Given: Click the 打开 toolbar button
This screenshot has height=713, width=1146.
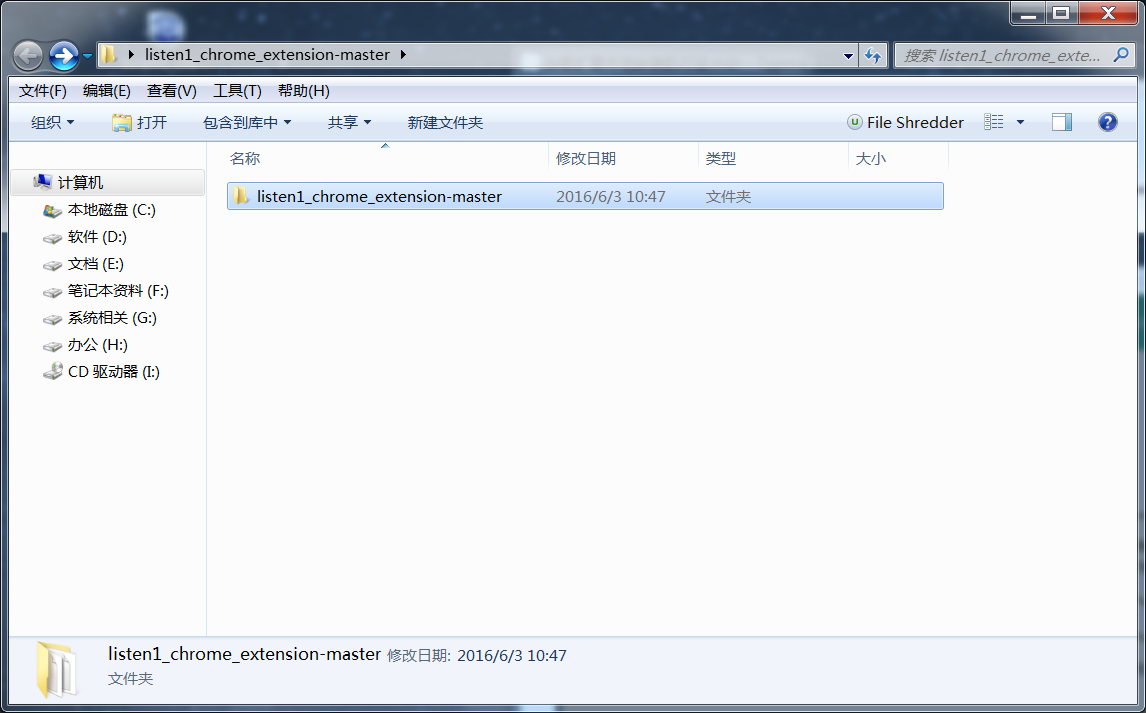Looking at the screenshot, I should pos(140,122).
